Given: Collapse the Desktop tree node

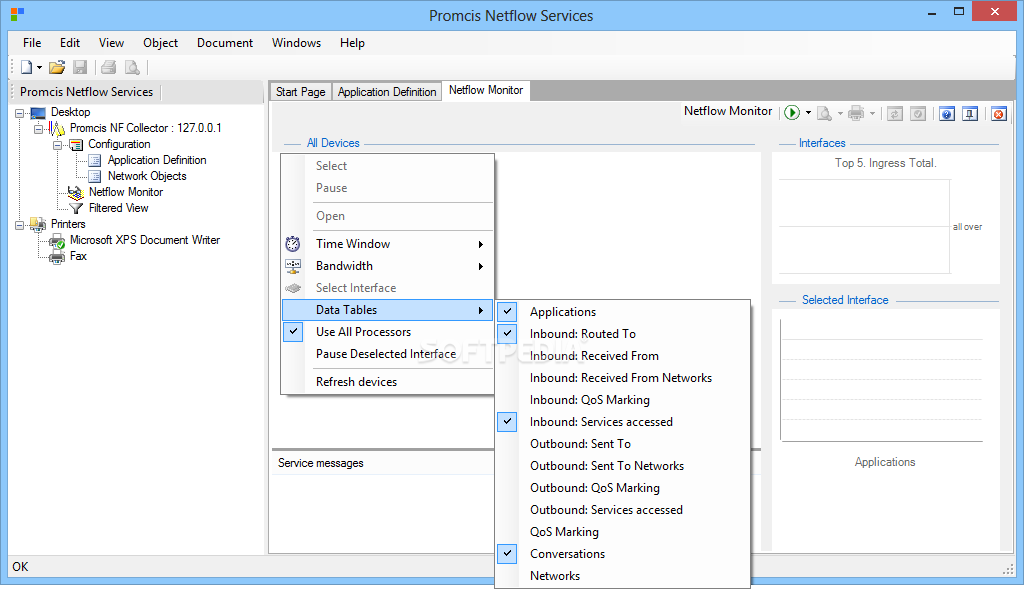Looking at the screenshot, I should click(20, 113).
